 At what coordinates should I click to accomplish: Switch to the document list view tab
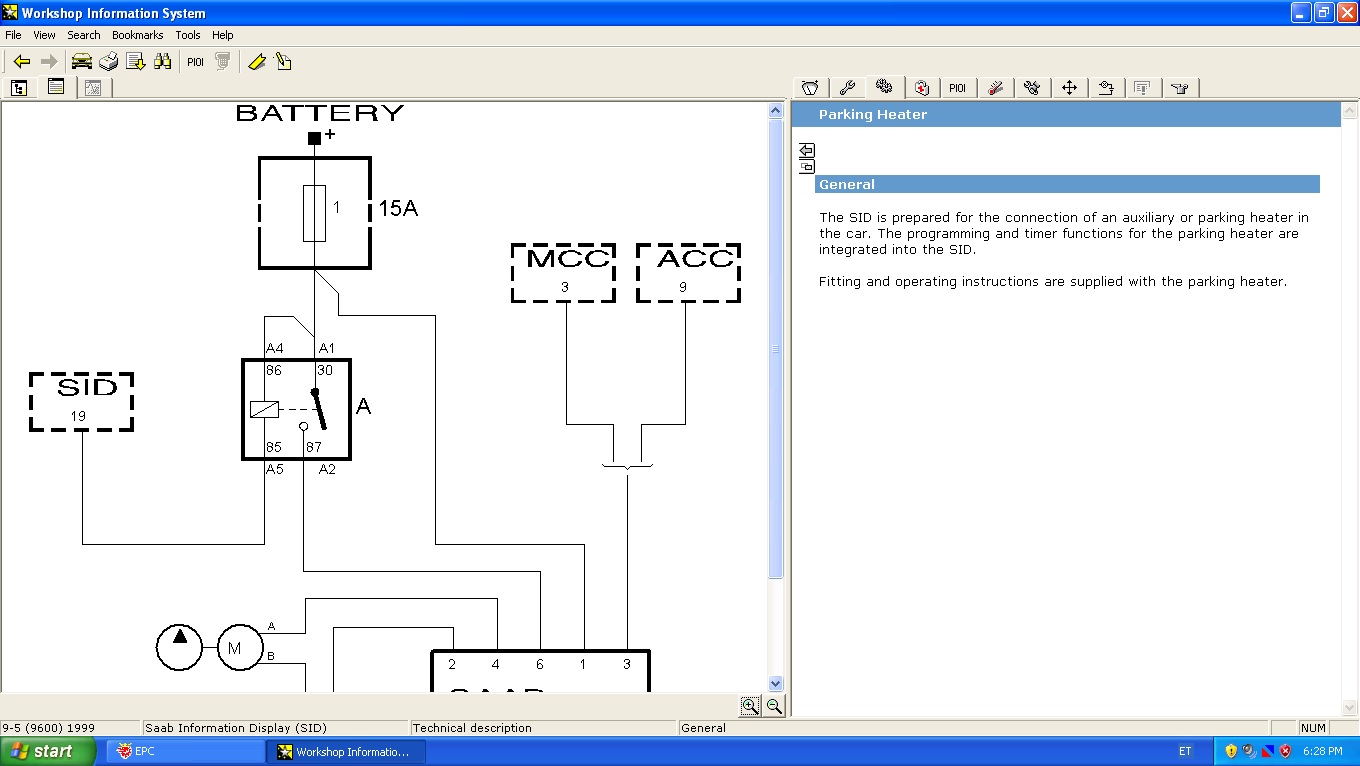click(56, 88)
